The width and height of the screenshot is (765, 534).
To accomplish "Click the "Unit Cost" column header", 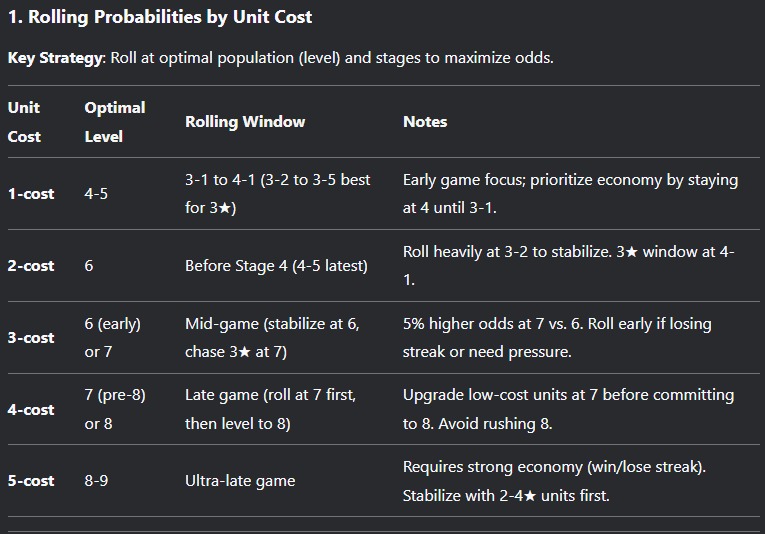I will (x=24, y=121).
